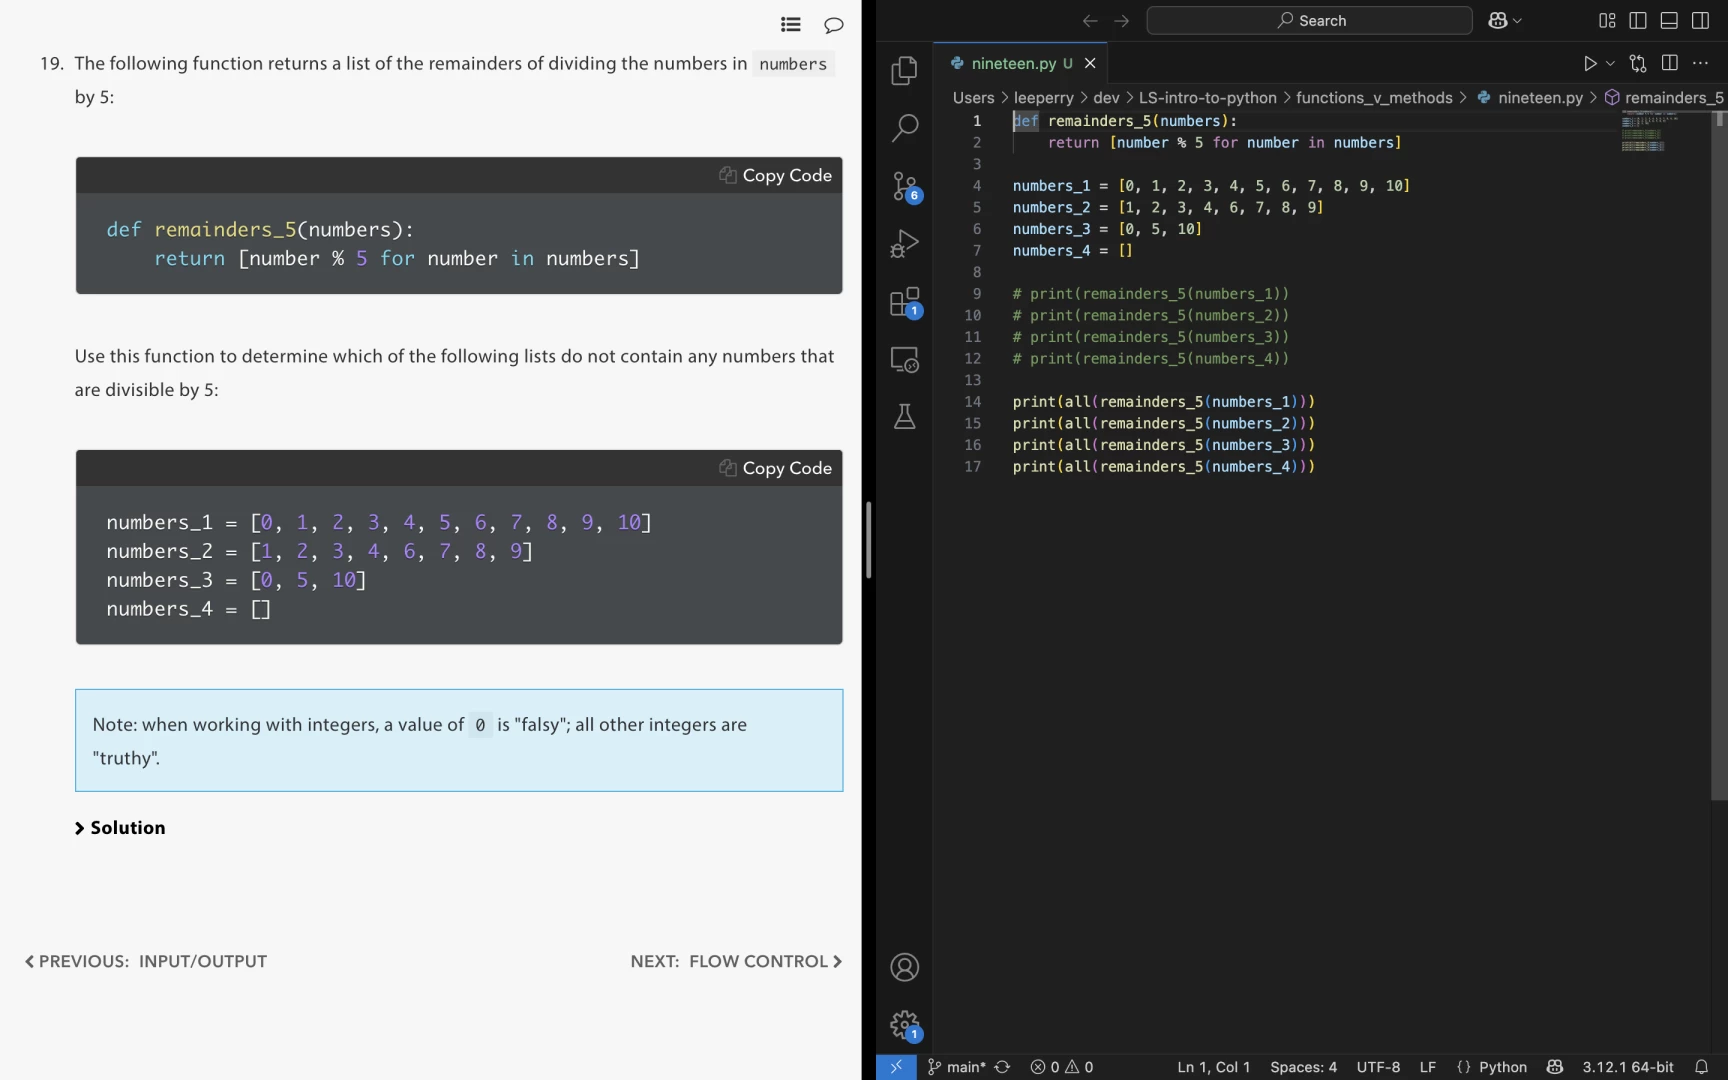Run nineteen.py with the play button
Image resolution: width=1728 pixels, height=1080 pixels.
[x=1590, y=62]
